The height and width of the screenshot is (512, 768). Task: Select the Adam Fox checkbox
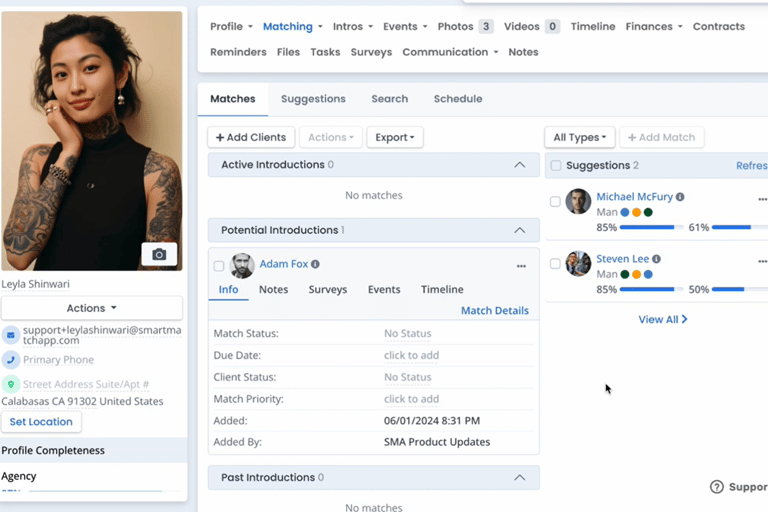(219, 266)
